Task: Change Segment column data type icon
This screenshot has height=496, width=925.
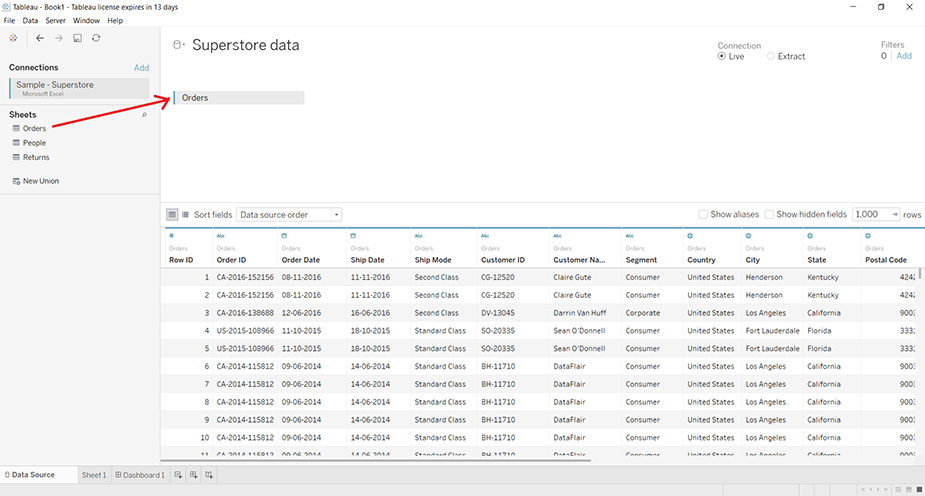Action: tap(630, 236)
